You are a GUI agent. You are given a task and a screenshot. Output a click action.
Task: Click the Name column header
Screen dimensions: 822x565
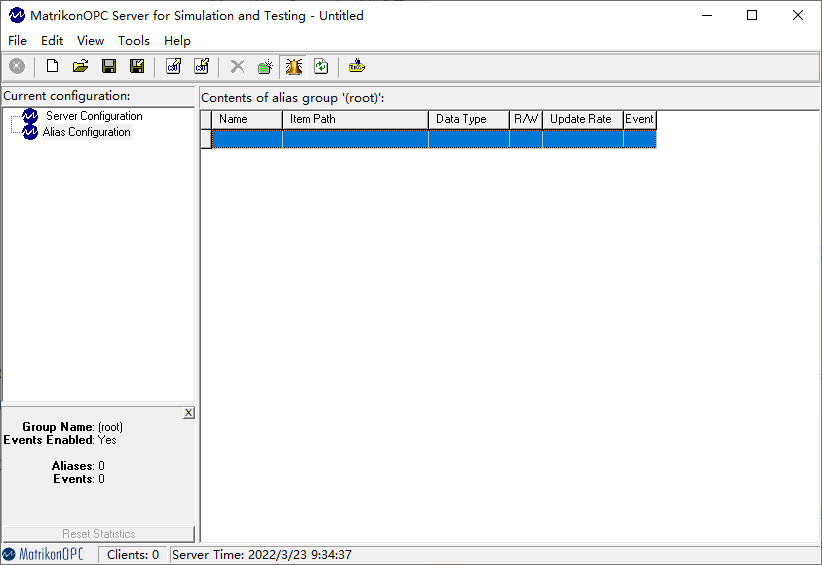click(x=247, y=119)
